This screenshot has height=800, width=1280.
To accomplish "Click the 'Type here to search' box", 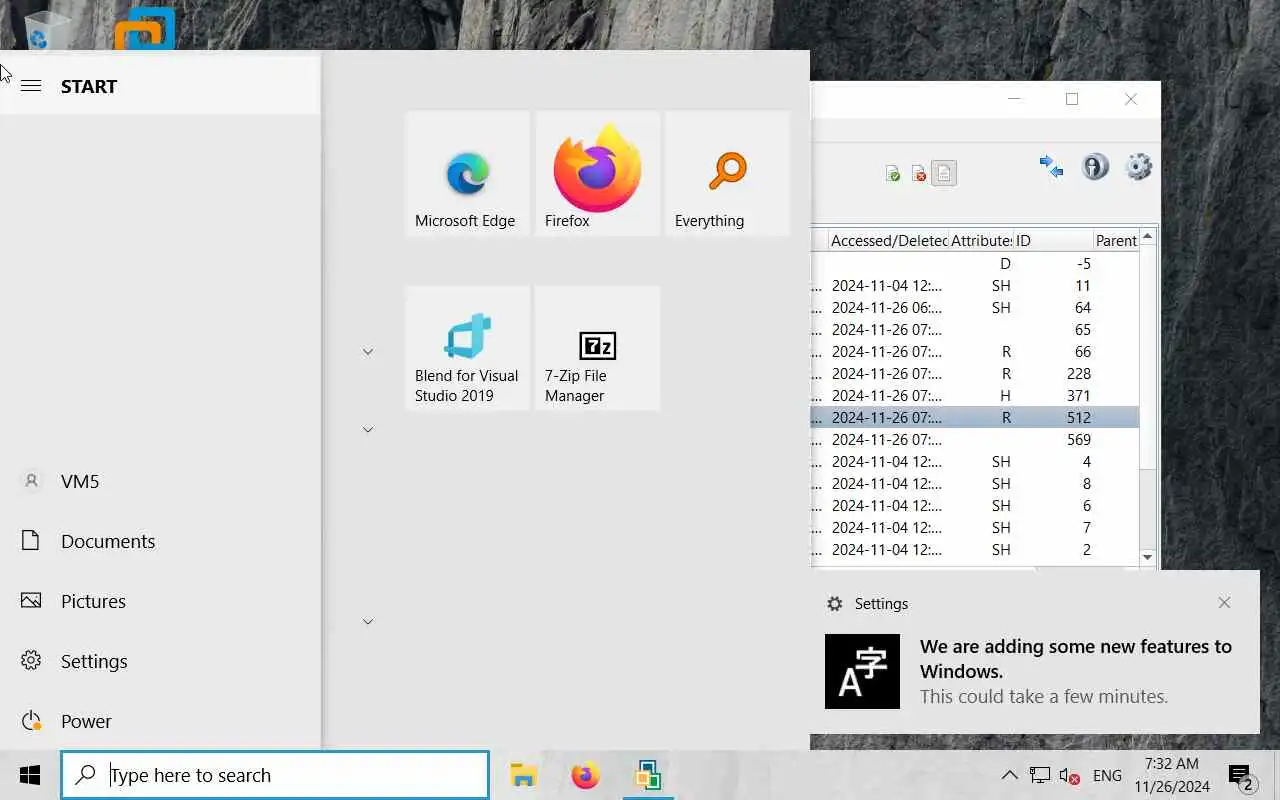I will tap(275, 775).
